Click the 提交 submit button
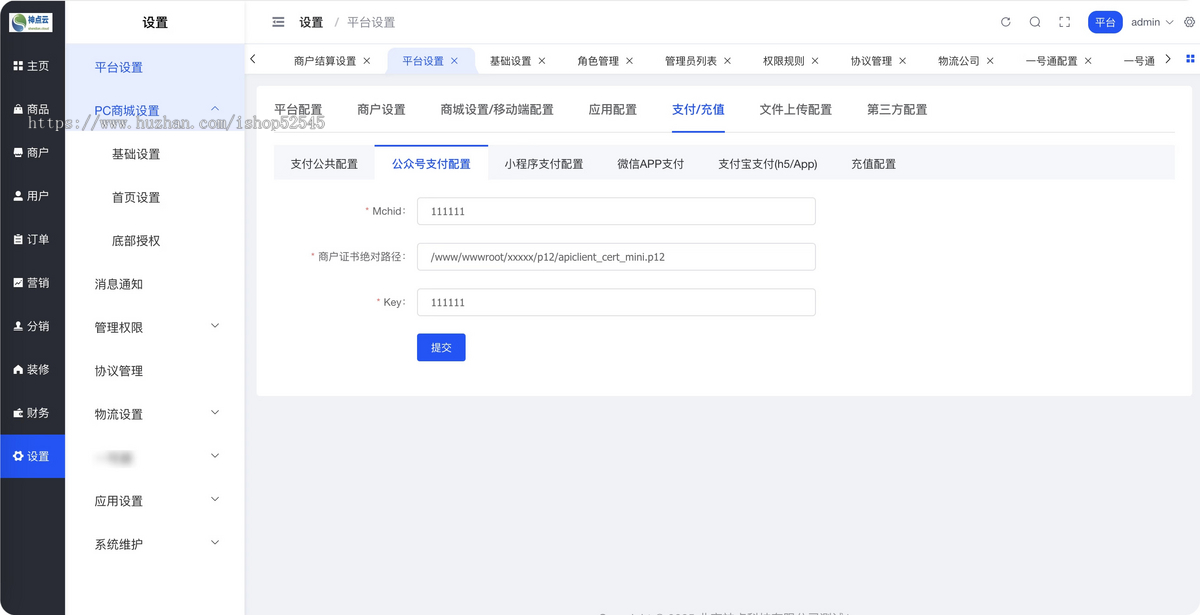 click(441, 347)
